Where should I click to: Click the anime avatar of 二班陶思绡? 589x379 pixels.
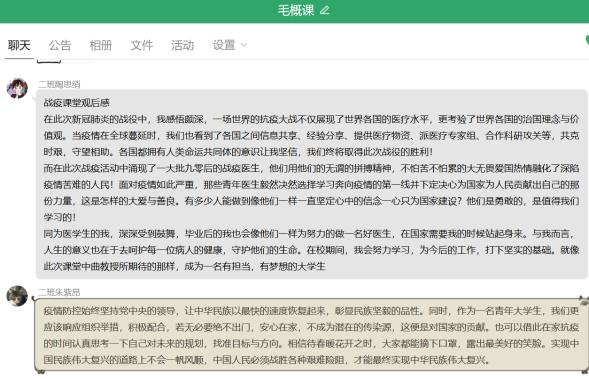pos(17,88)
